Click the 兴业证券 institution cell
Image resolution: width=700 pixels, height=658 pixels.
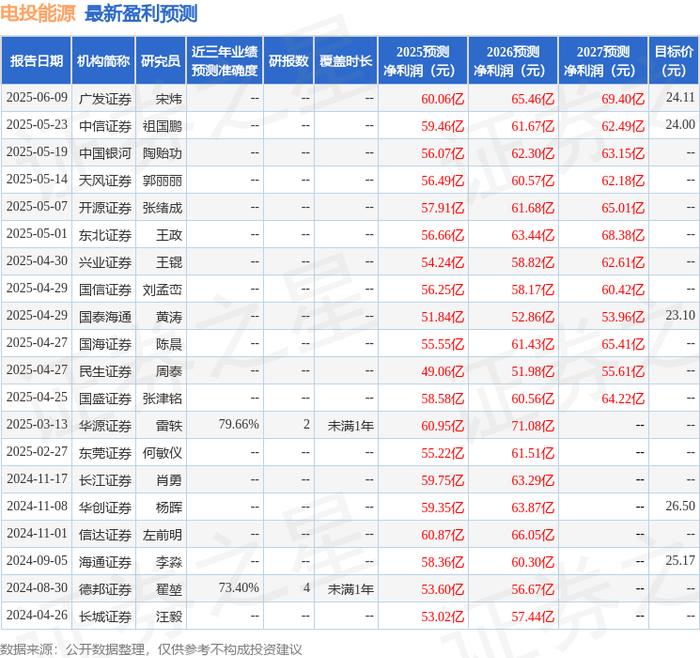point(105,262)
